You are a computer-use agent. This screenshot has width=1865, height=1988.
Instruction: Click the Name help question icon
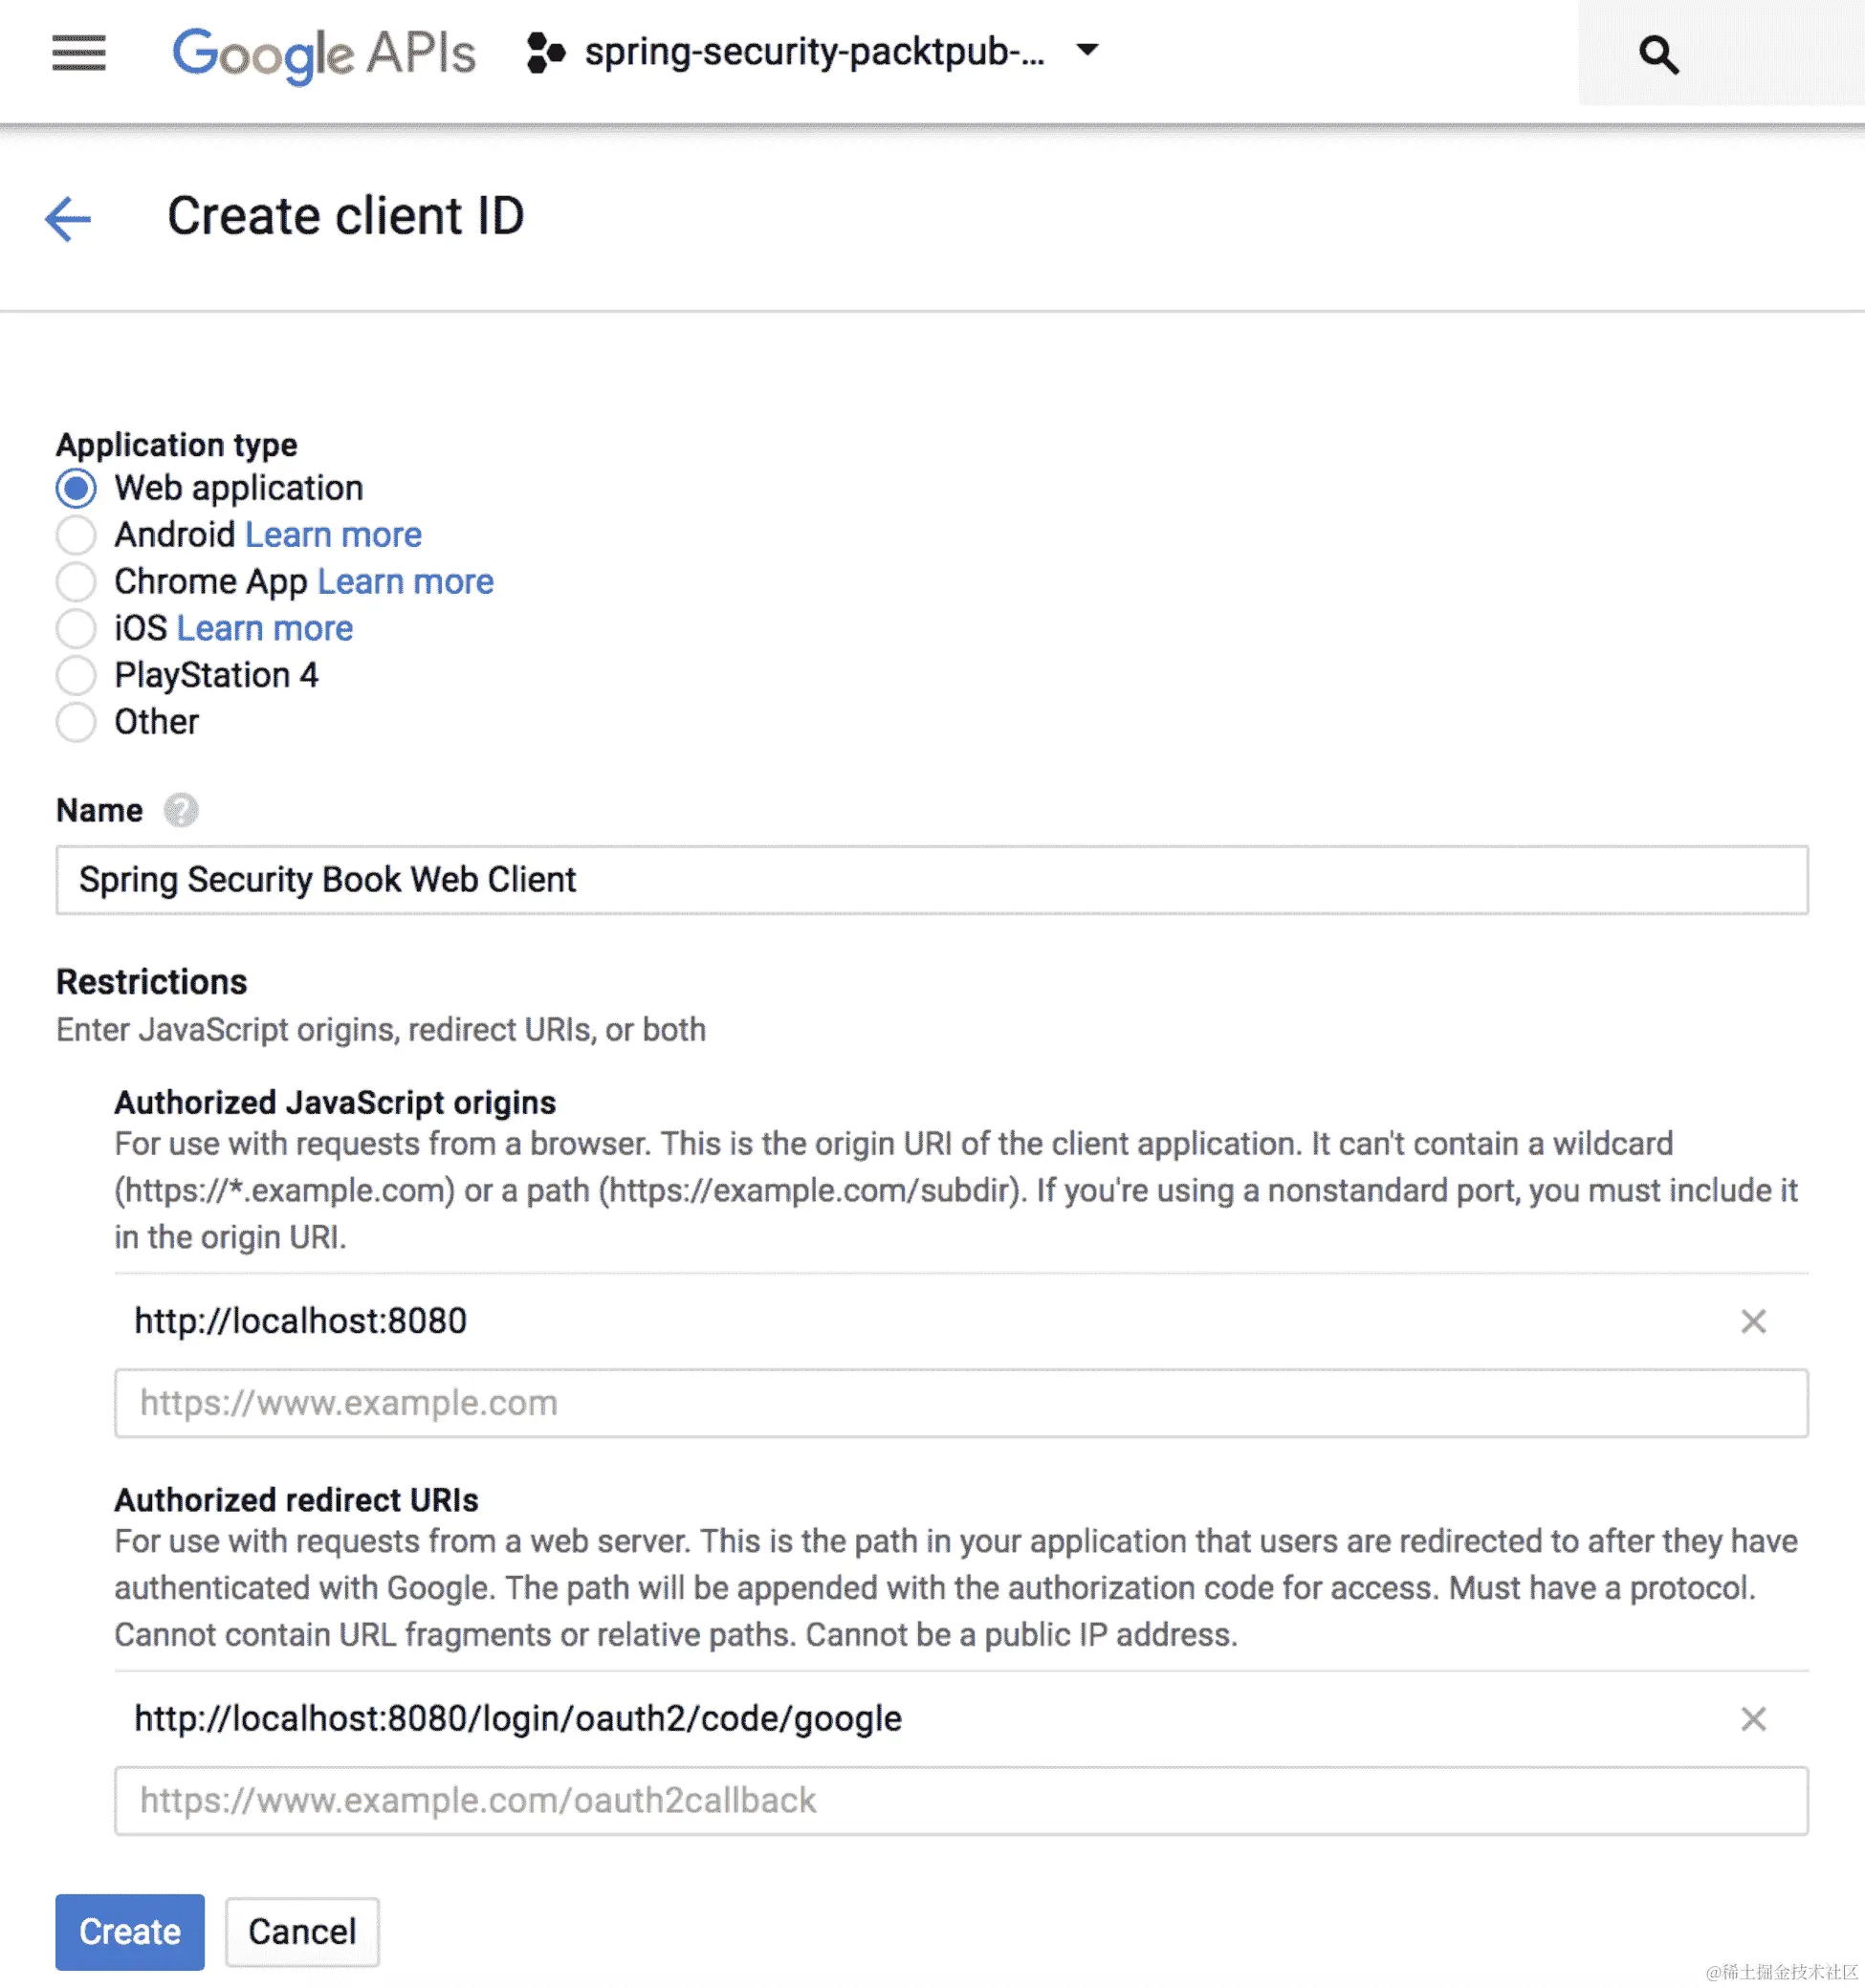[181, 810]
